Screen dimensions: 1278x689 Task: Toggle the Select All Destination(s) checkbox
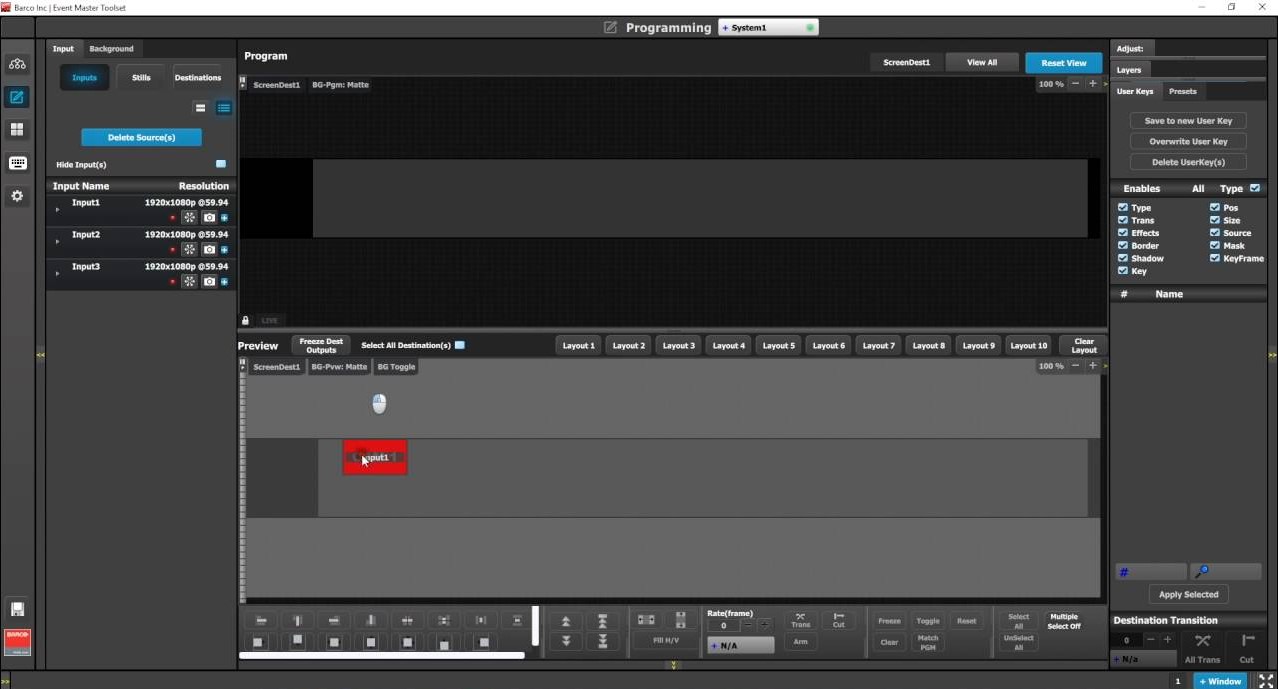point(460,344)
